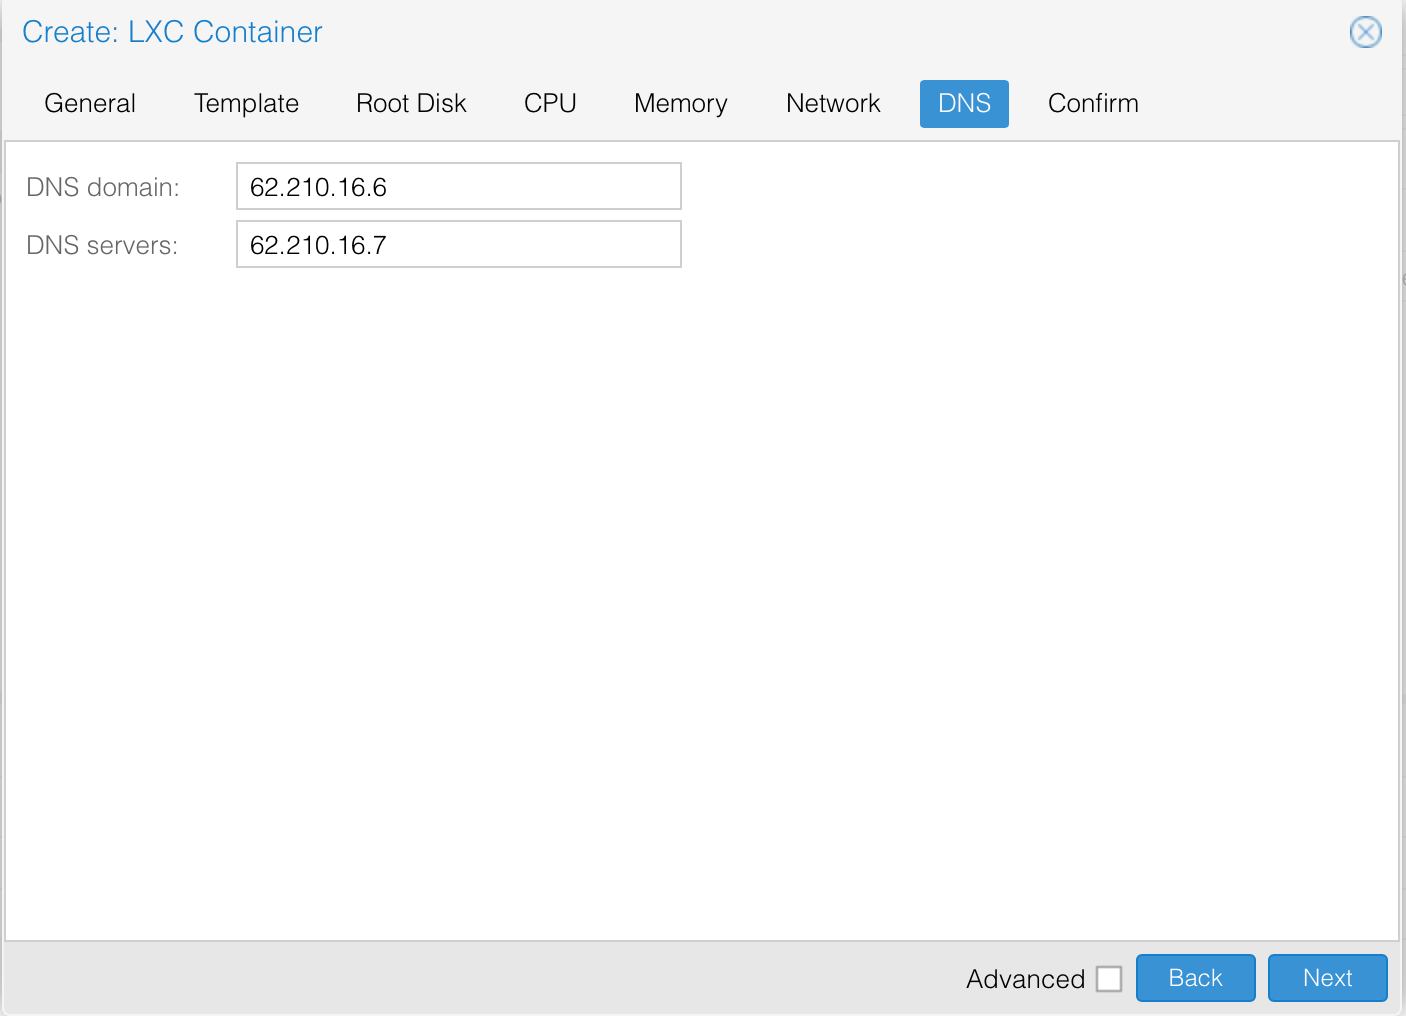The width and height of the screenshot is (1406, 1016).
Task: Switch to the General tab
Action: tap(90, 104)
